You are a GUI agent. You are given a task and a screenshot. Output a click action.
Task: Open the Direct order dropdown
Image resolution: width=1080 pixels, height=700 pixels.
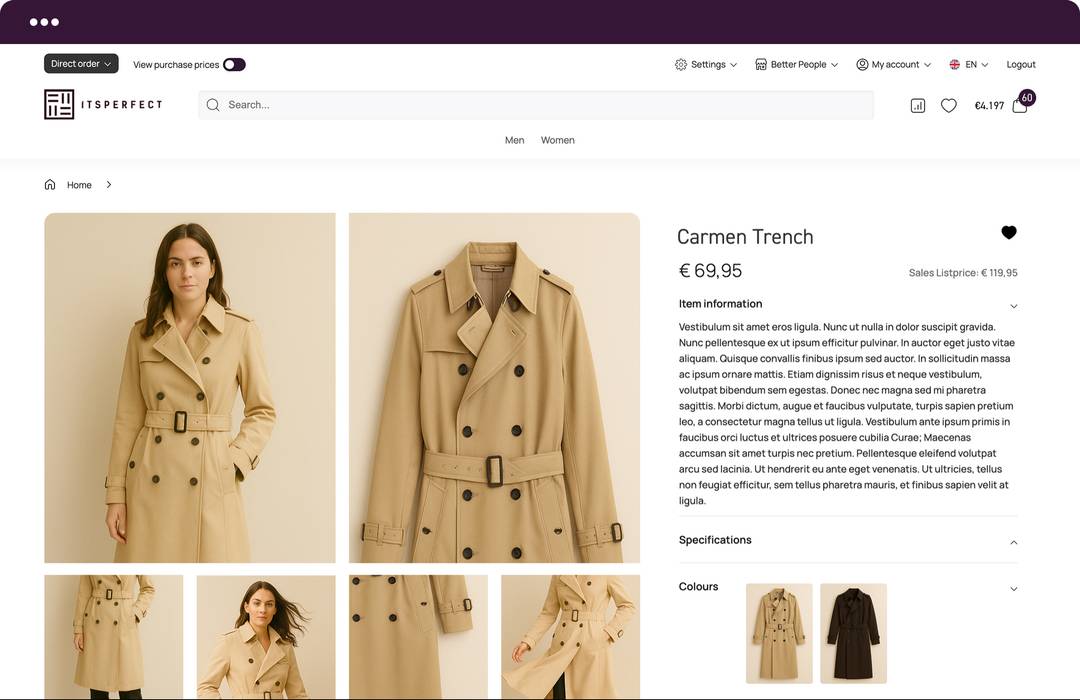click(81, 63)
